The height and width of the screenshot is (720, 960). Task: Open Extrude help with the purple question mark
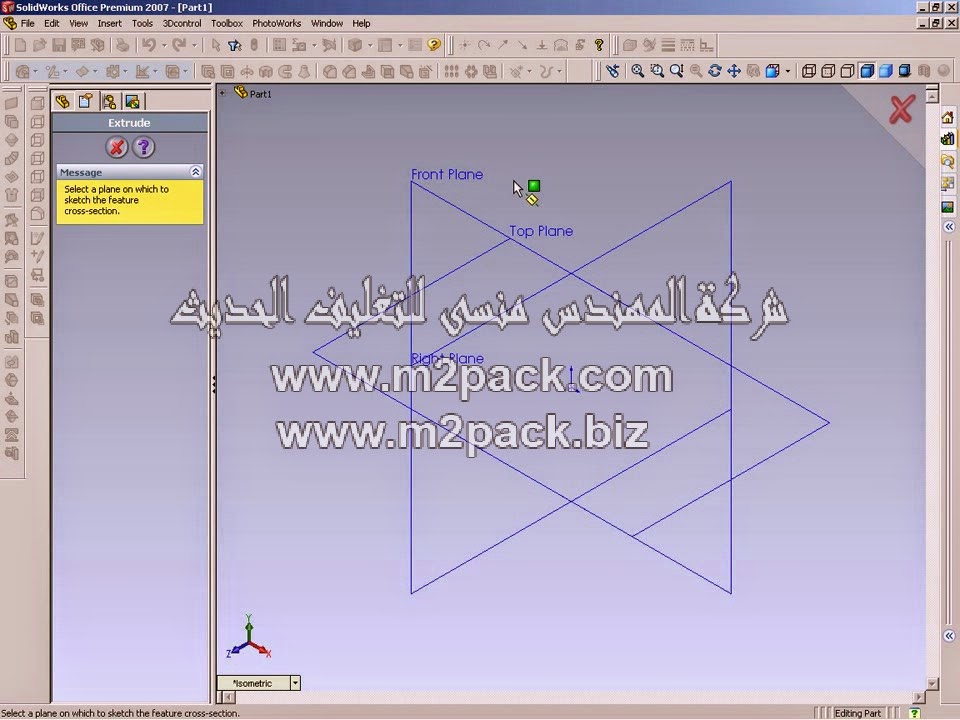click(x=143, y=148)
